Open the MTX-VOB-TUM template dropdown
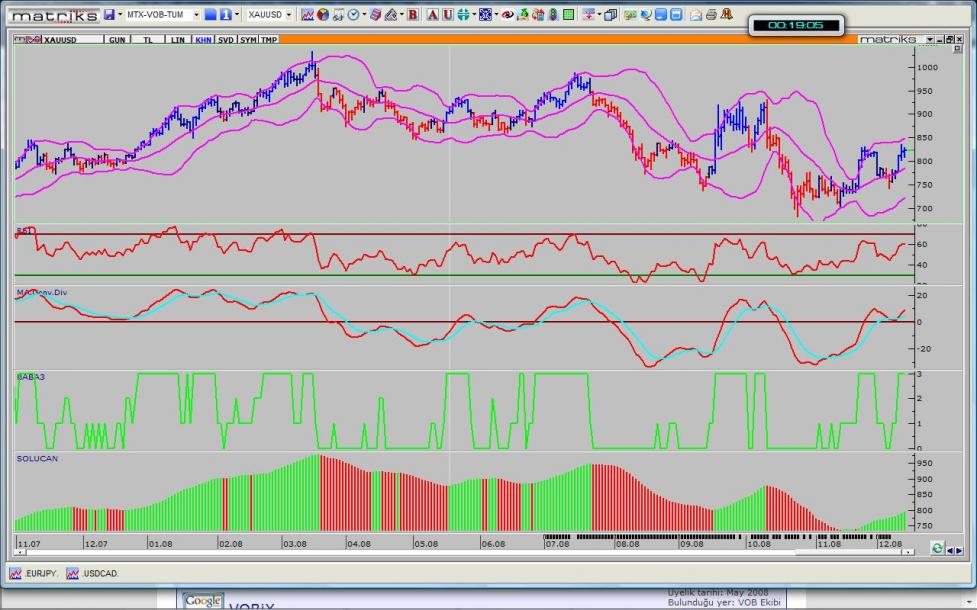The image size is (977, 610). coord(196,15)
